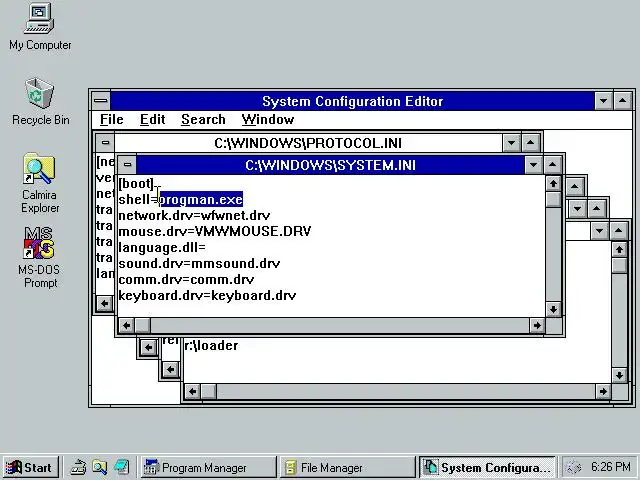Select the Calmira Explorer shortcut icon
The height and width of the screenshot is (480, 640).
click(x=40, y=183)
